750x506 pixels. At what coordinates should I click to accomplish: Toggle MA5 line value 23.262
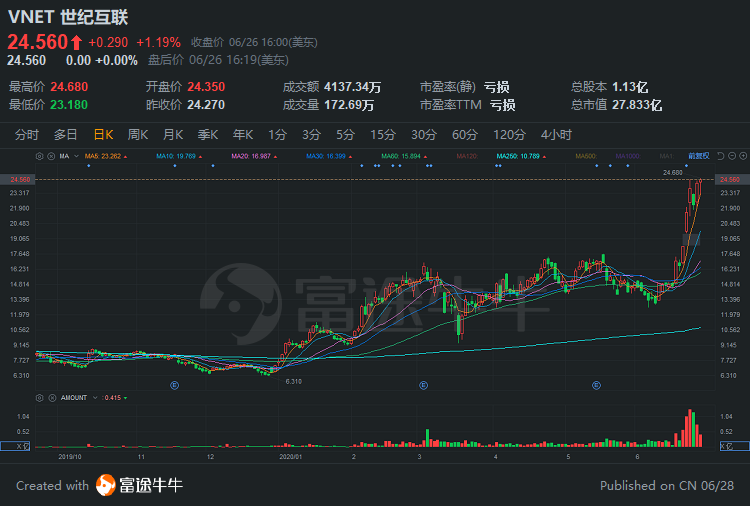click(106, 156)
